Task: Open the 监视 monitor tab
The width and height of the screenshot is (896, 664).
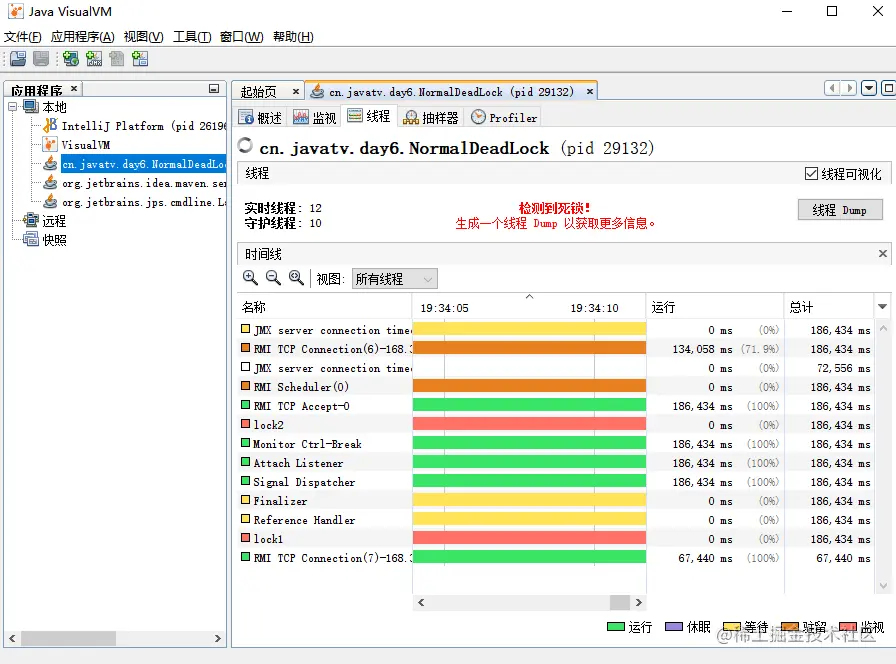Action: (314, 117)
